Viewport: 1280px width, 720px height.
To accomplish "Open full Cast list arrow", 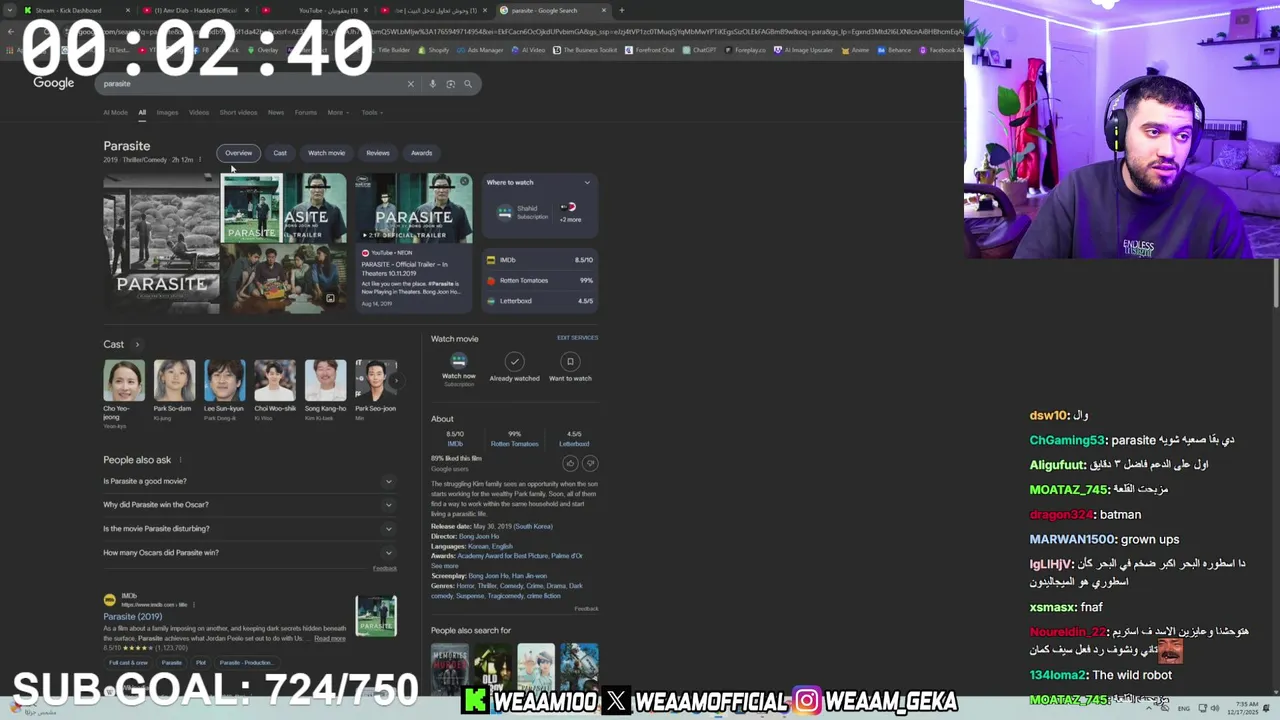I will pos(137,344).
